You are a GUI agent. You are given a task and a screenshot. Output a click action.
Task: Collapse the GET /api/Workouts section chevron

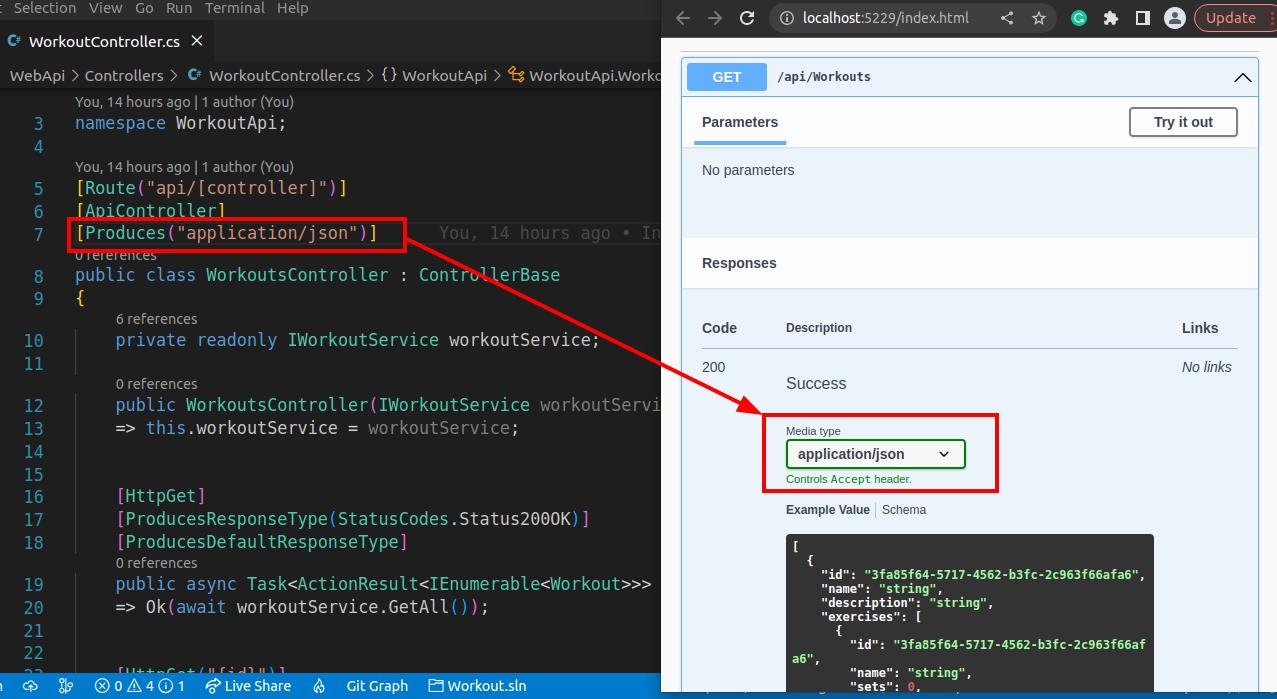click(x=1242, y=77)
